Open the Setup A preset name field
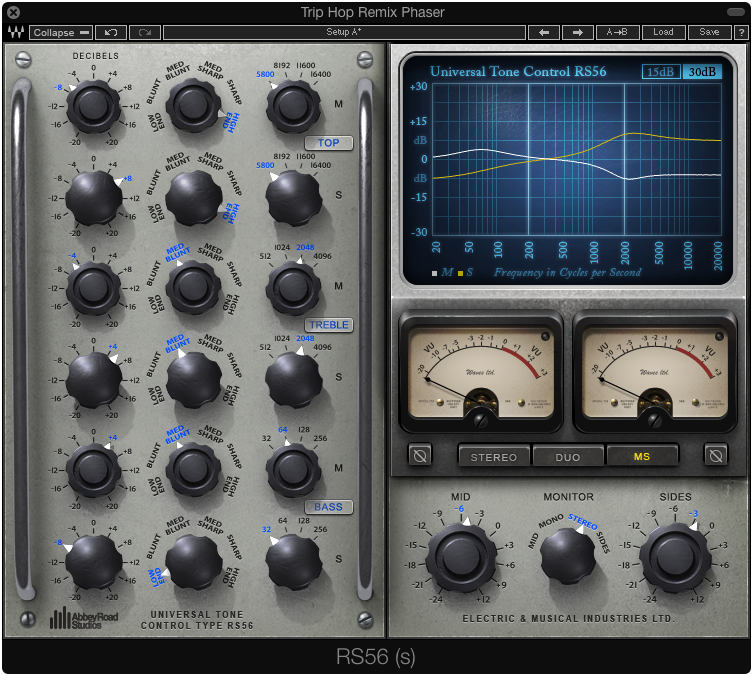The width and height of the screenshot is (753, 676). coord(344,32)
